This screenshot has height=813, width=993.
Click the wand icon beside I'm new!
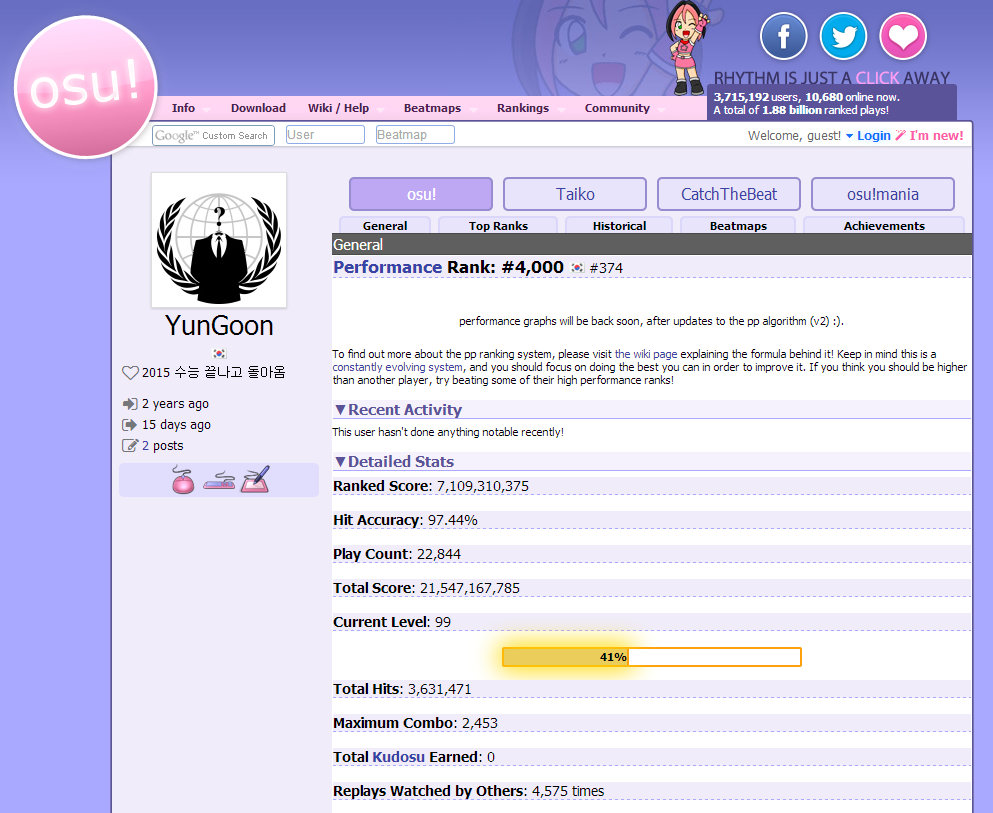[900, 135]
